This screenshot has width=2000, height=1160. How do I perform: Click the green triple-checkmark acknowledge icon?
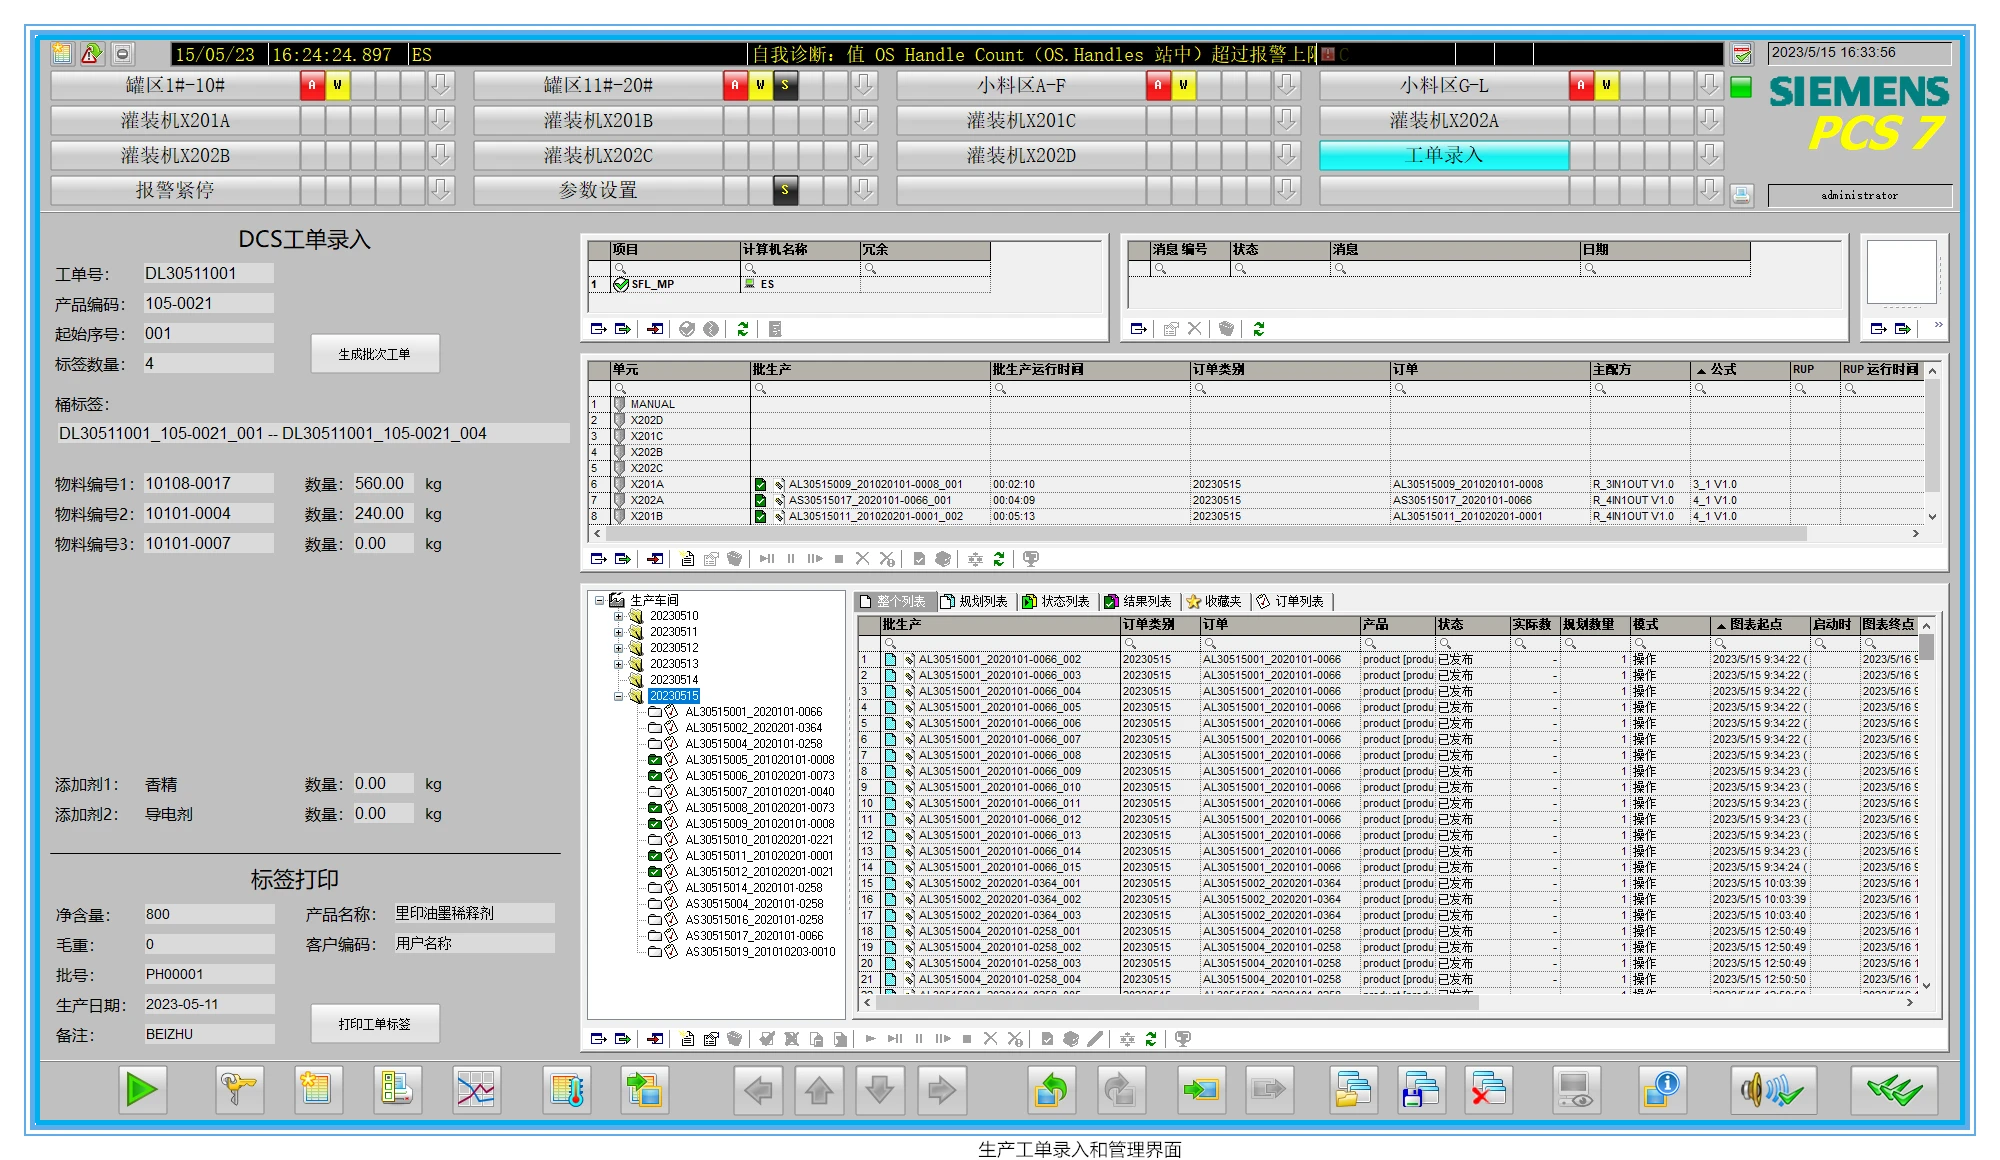tap(1893, 1089)
